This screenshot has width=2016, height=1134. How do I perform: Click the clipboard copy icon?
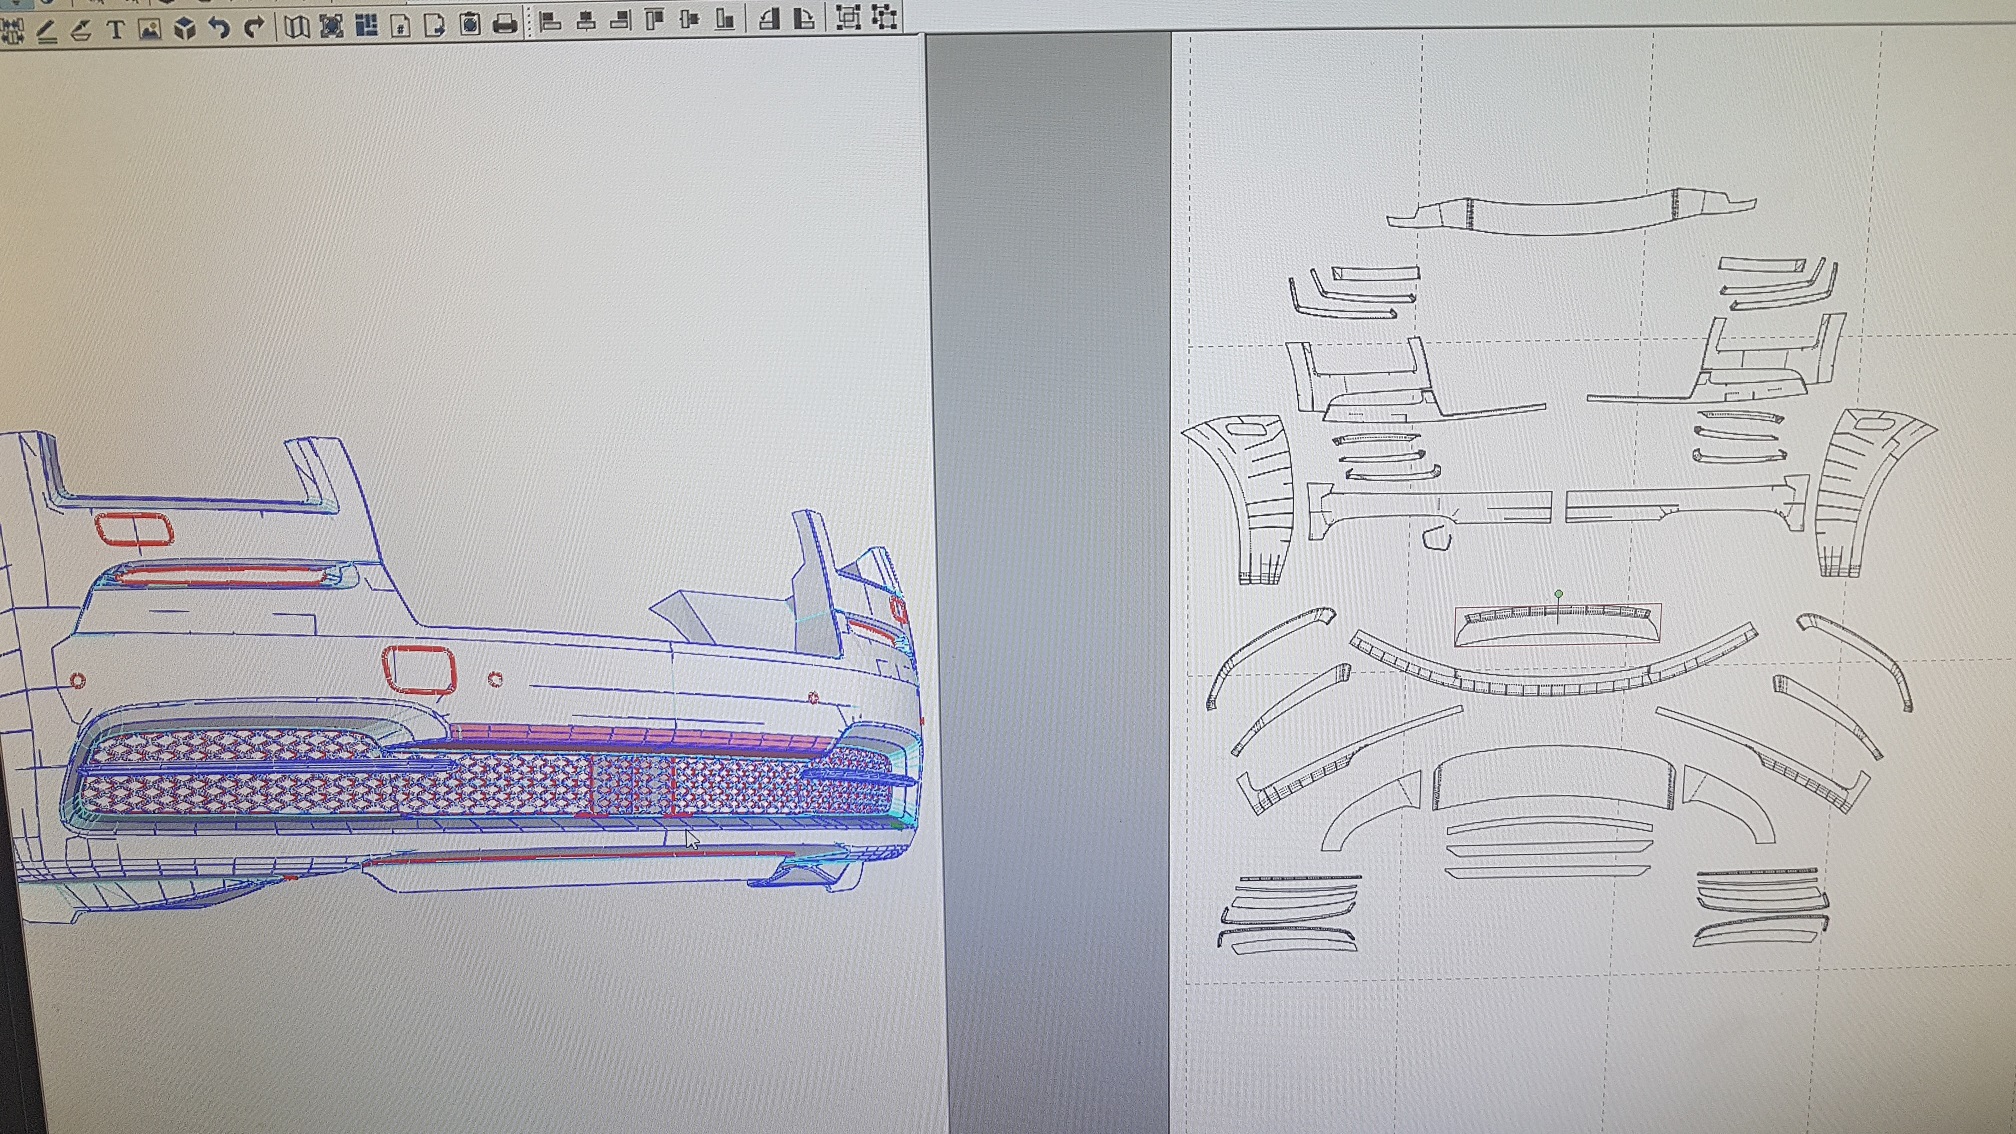(470, 23)
